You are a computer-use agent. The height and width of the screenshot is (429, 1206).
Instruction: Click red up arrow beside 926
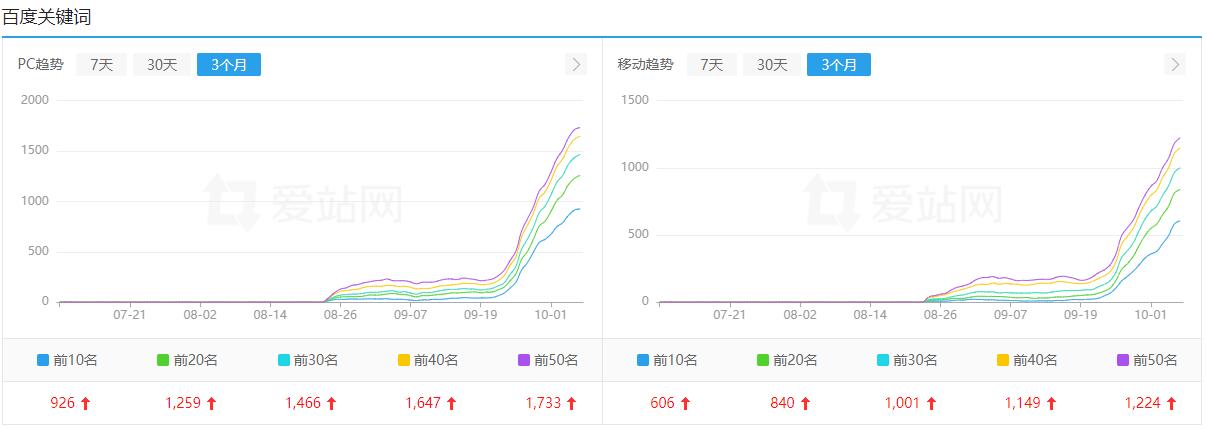pos(85,404)
